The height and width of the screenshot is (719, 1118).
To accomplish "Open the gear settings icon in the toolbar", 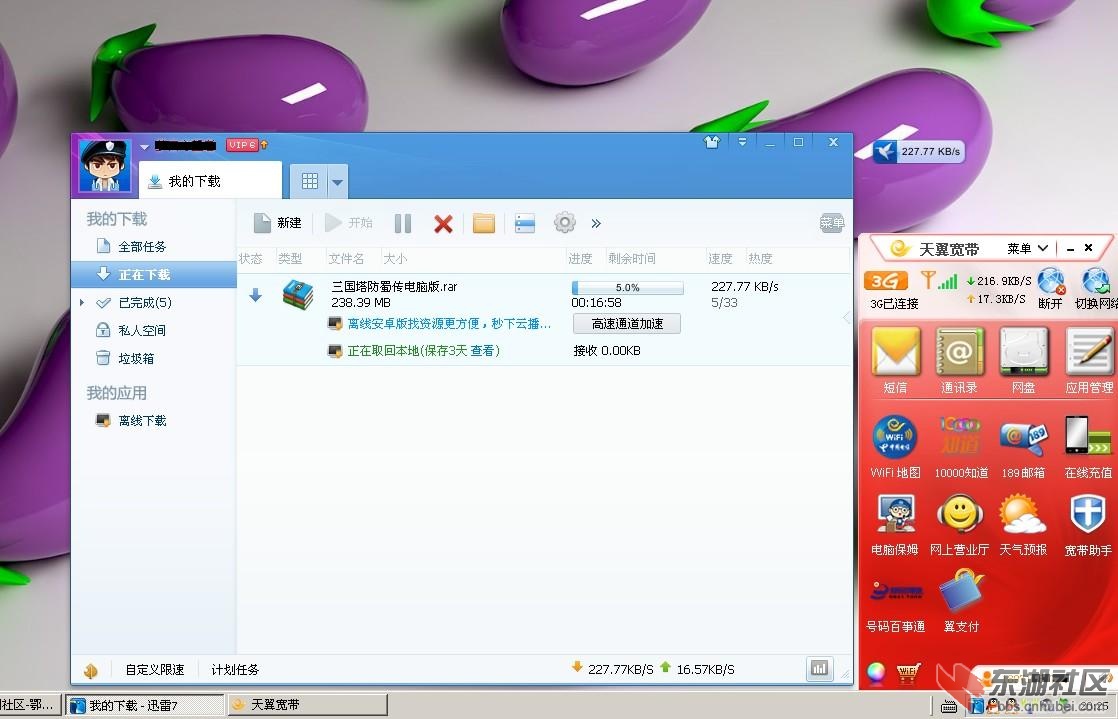I will [565, 223].
